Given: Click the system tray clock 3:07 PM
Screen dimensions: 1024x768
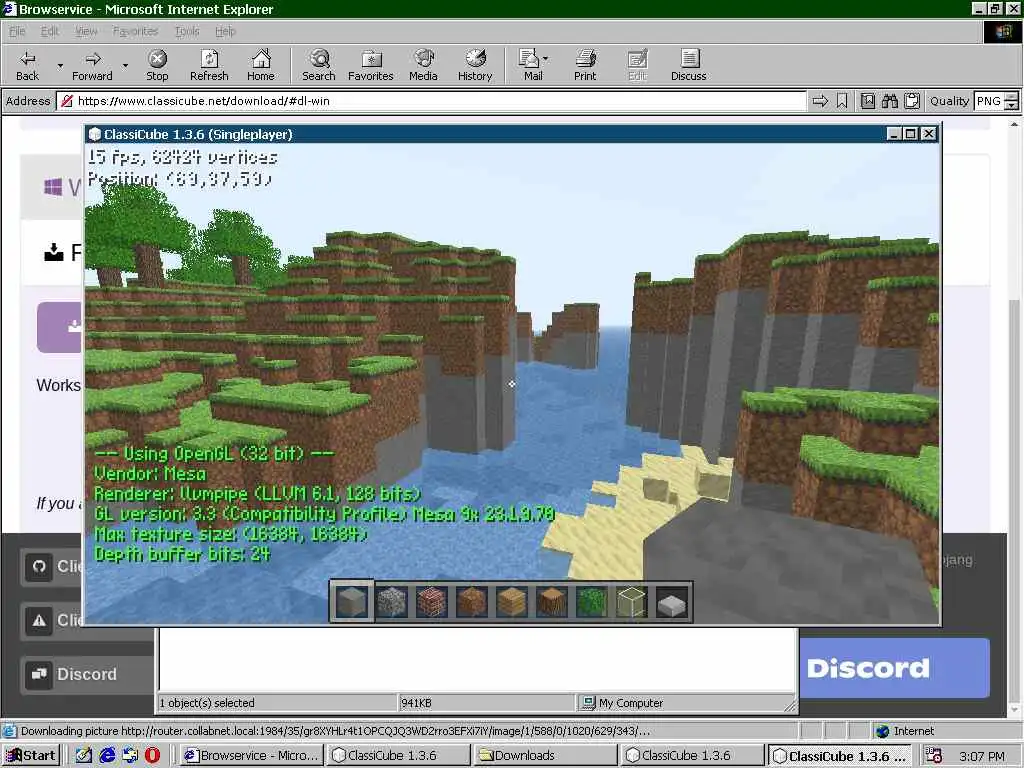Looking at the screenshot, I should [982, 756].
